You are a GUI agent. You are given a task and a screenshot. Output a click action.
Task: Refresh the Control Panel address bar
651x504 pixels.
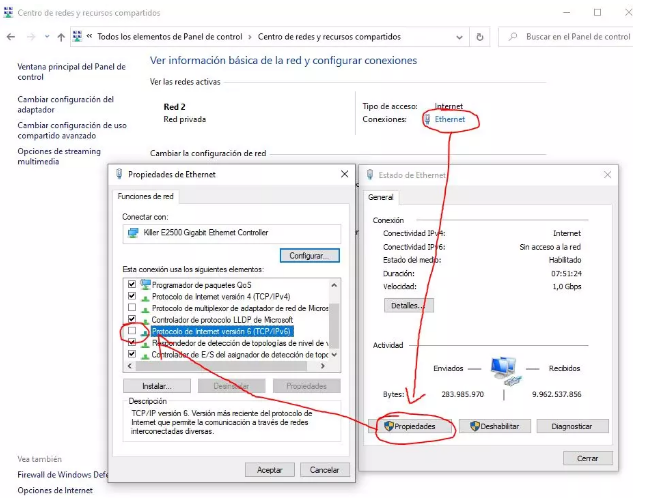(481, 37)
